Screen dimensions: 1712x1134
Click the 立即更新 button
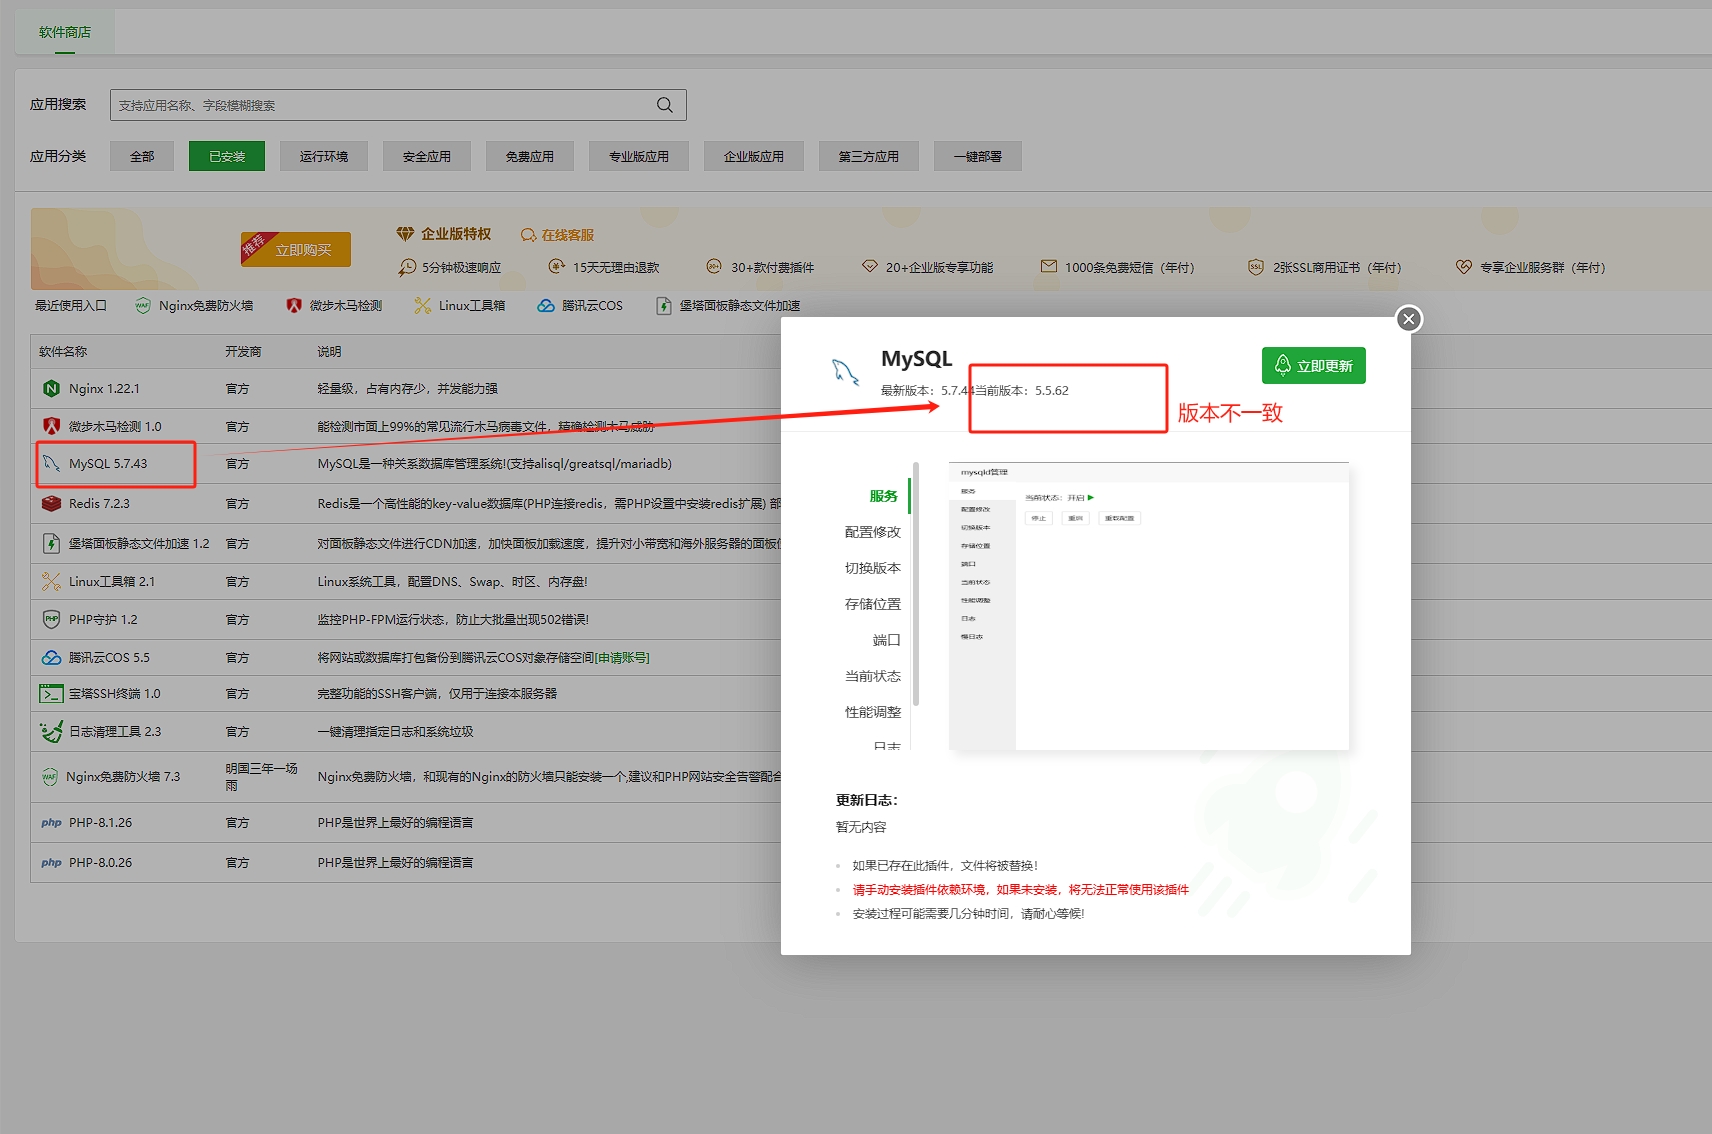[1313, 366]
